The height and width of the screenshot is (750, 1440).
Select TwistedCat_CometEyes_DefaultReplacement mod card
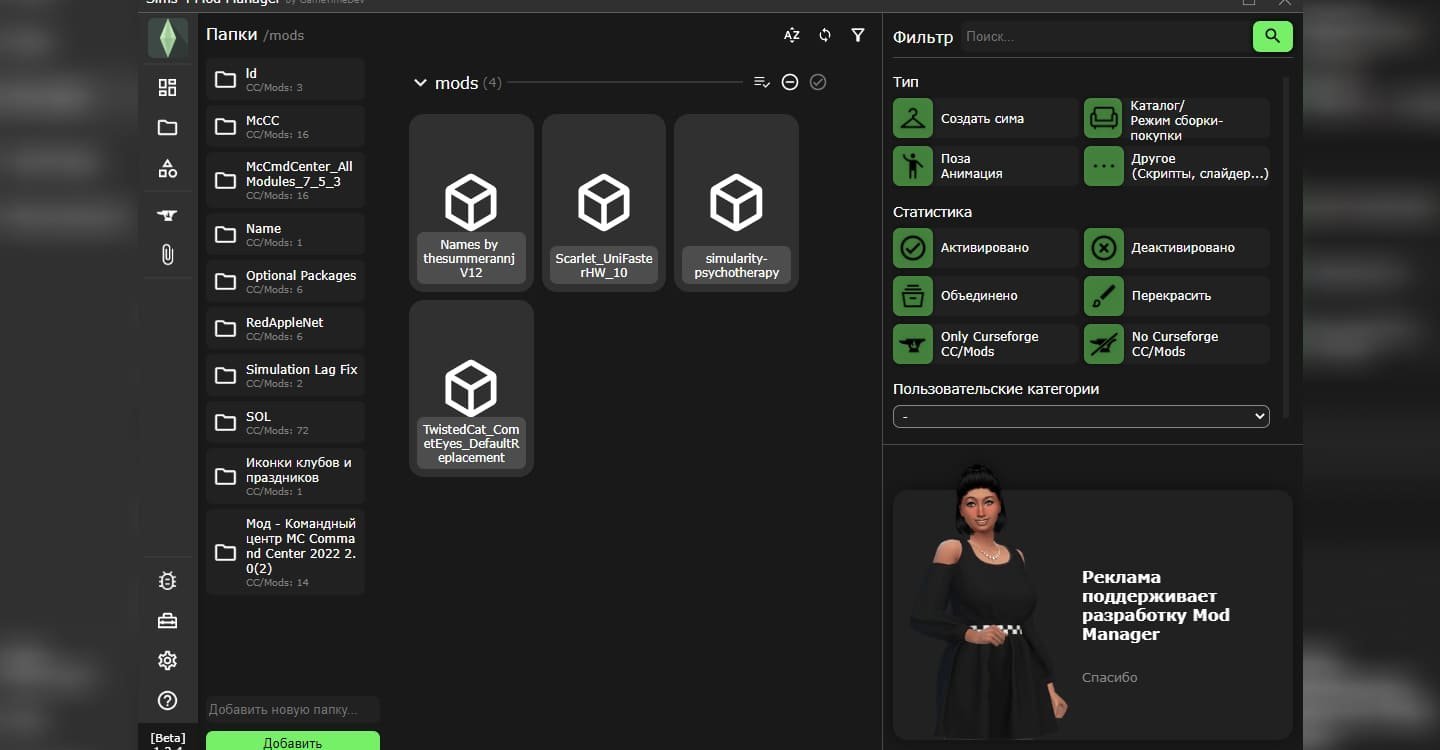471,388
